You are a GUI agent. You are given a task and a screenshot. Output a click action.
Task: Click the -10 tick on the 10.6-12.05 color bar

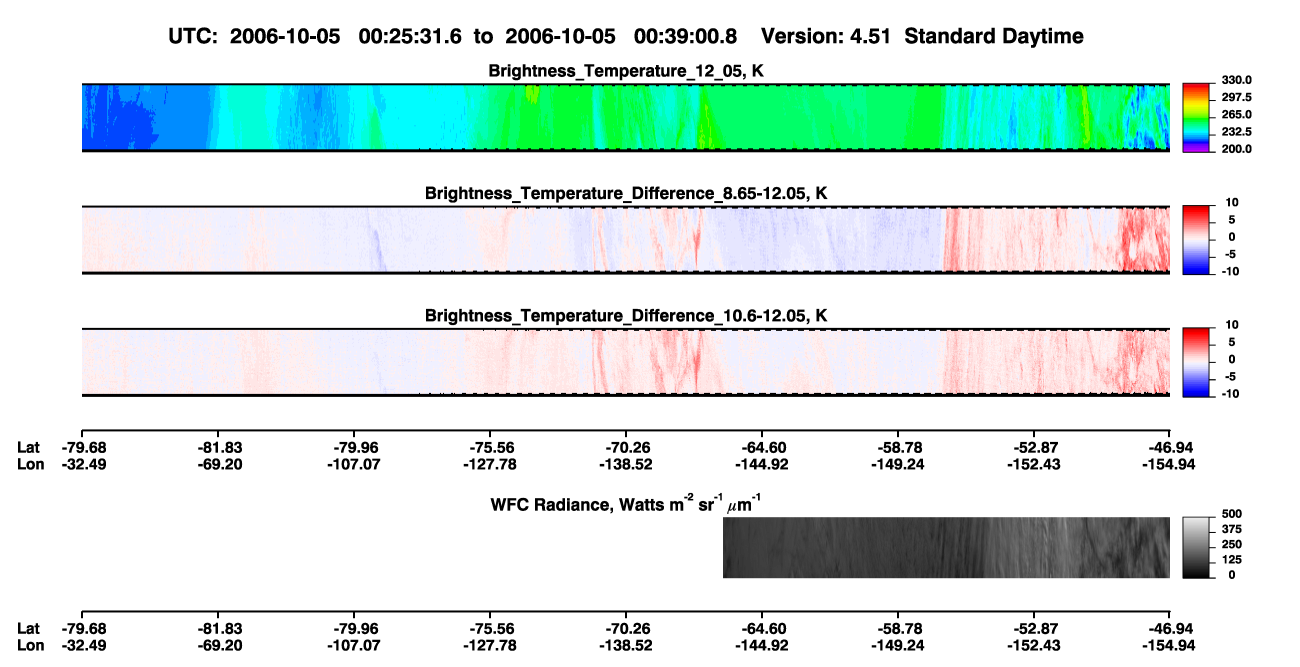(1231, 393)
